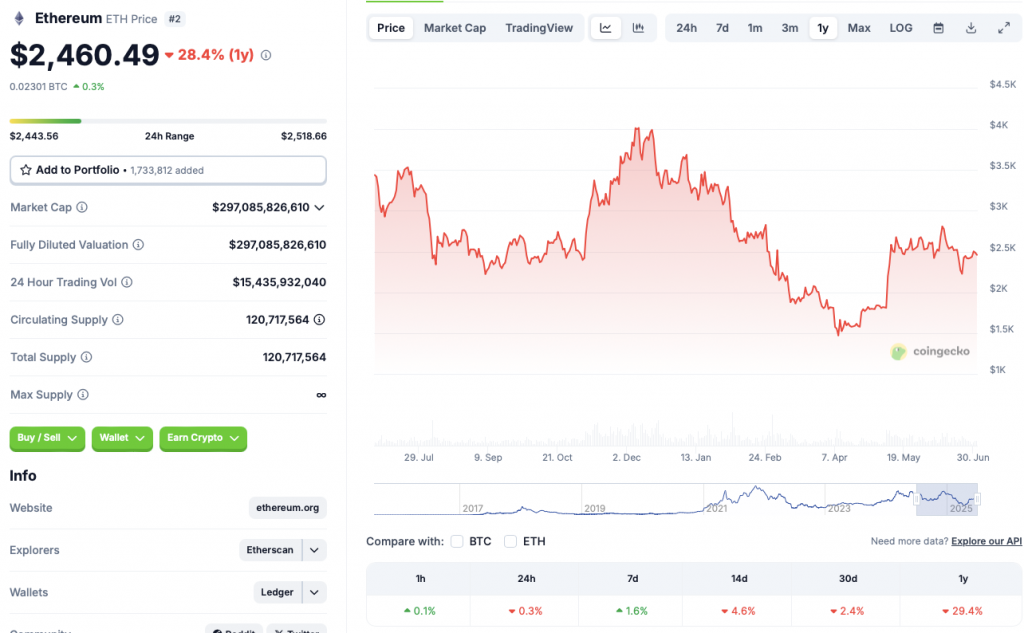The height and width of the screenshot is (633, 1024).
Task: Toggle LOG scale on chart
Action: click(x=901, y=28)
